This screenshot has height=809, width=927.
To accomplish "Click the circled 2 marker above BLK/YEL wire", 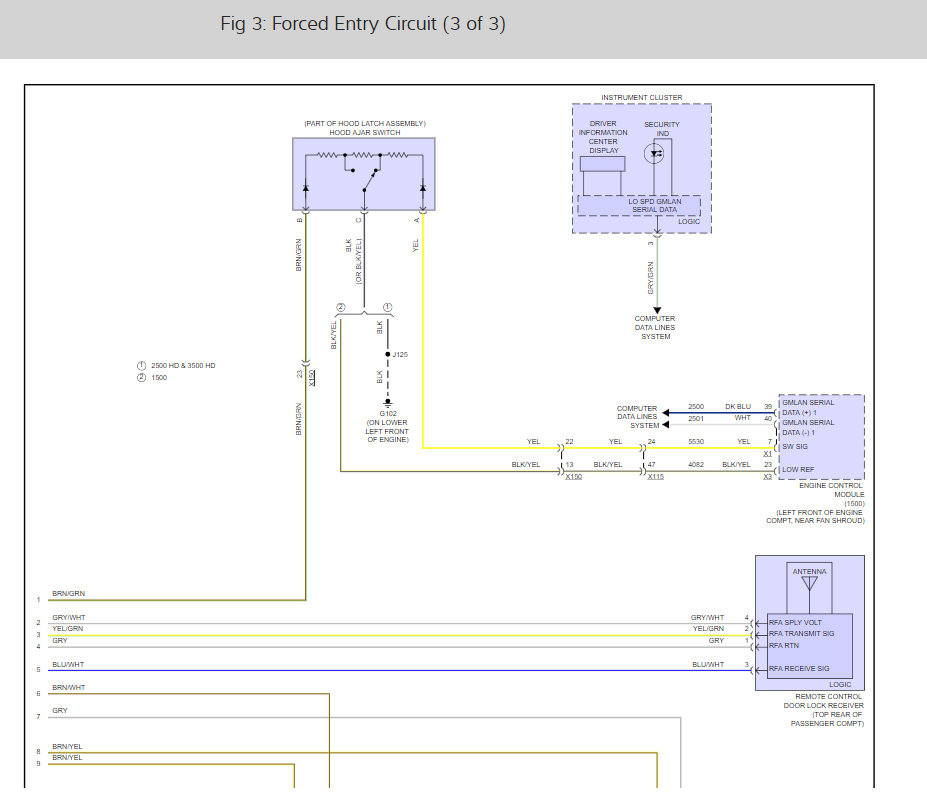I will [341, 307].
